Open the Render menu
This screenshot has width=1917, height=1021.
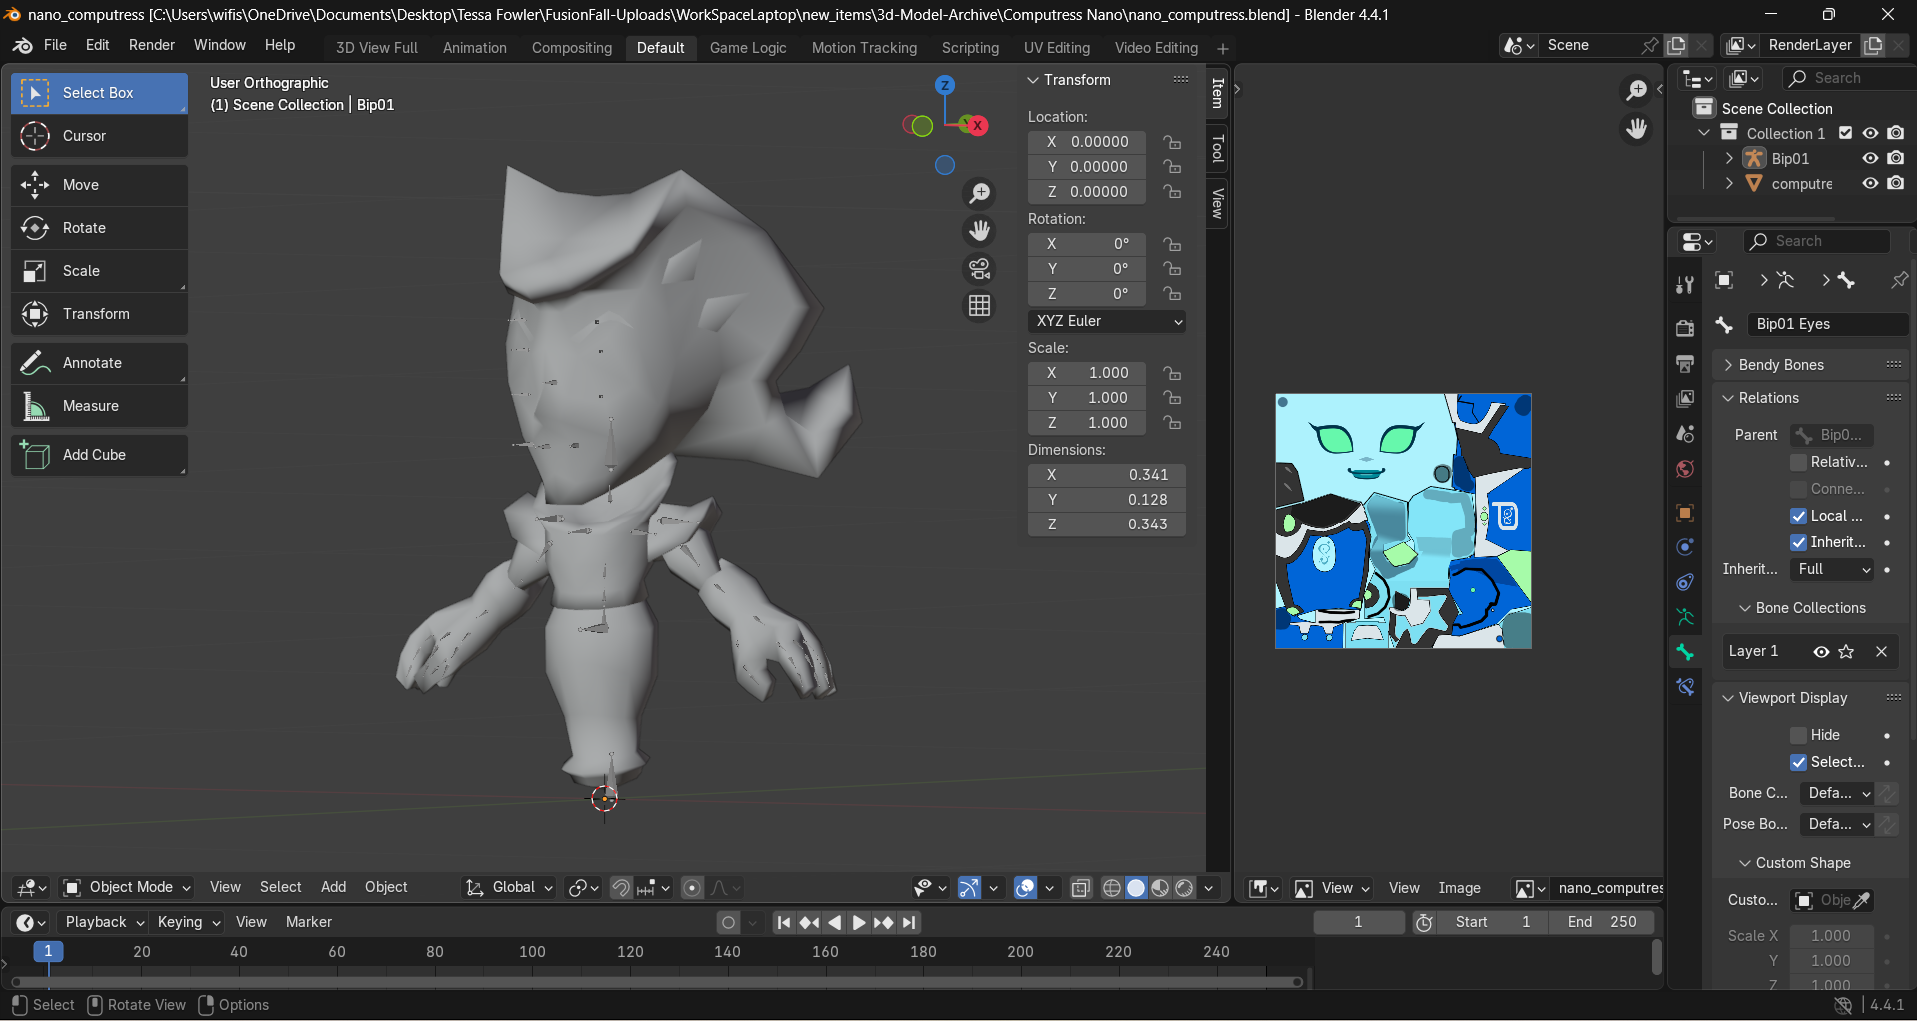click(x=151, y=45)
